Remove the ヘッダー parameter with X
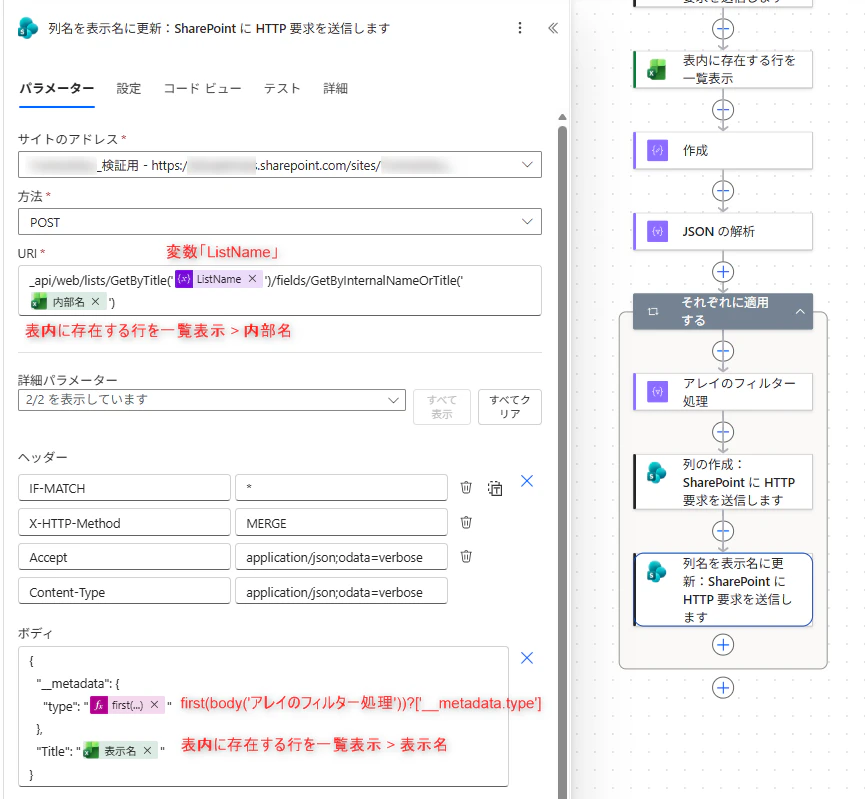The height and width of the screenshot is (799, 865). [x=527, y=481]
